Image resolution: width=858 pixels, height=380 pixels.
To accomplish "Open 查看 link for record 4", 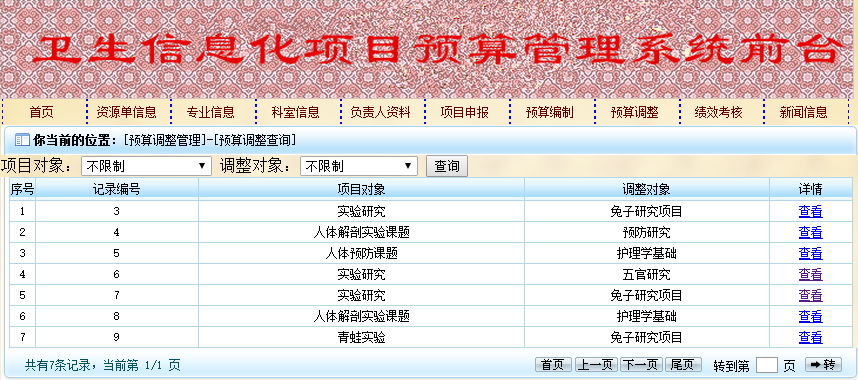I will tap(810, 233).
